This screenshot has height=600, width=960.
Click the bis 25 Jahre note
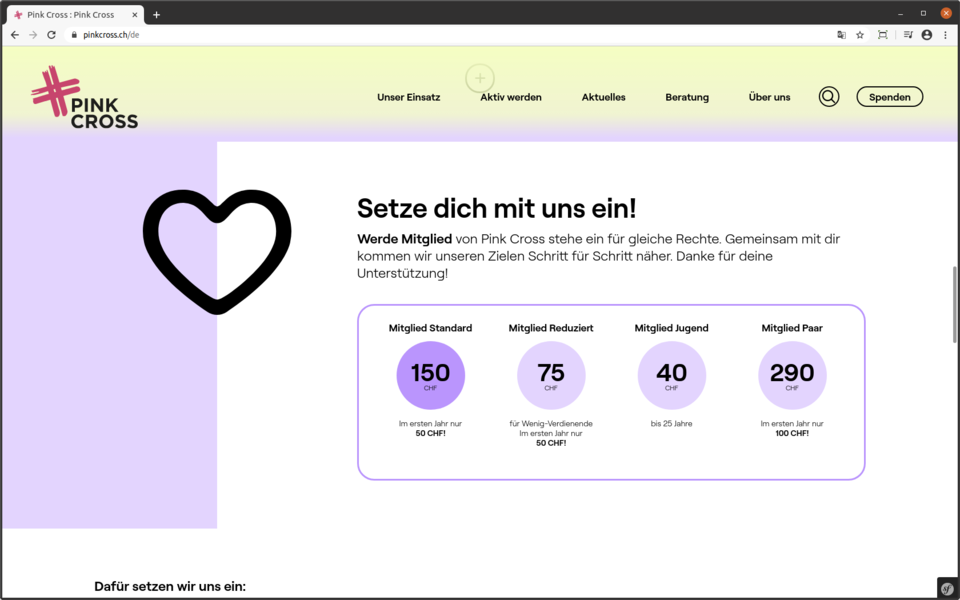pyautogui.click(x=672, y=424)
